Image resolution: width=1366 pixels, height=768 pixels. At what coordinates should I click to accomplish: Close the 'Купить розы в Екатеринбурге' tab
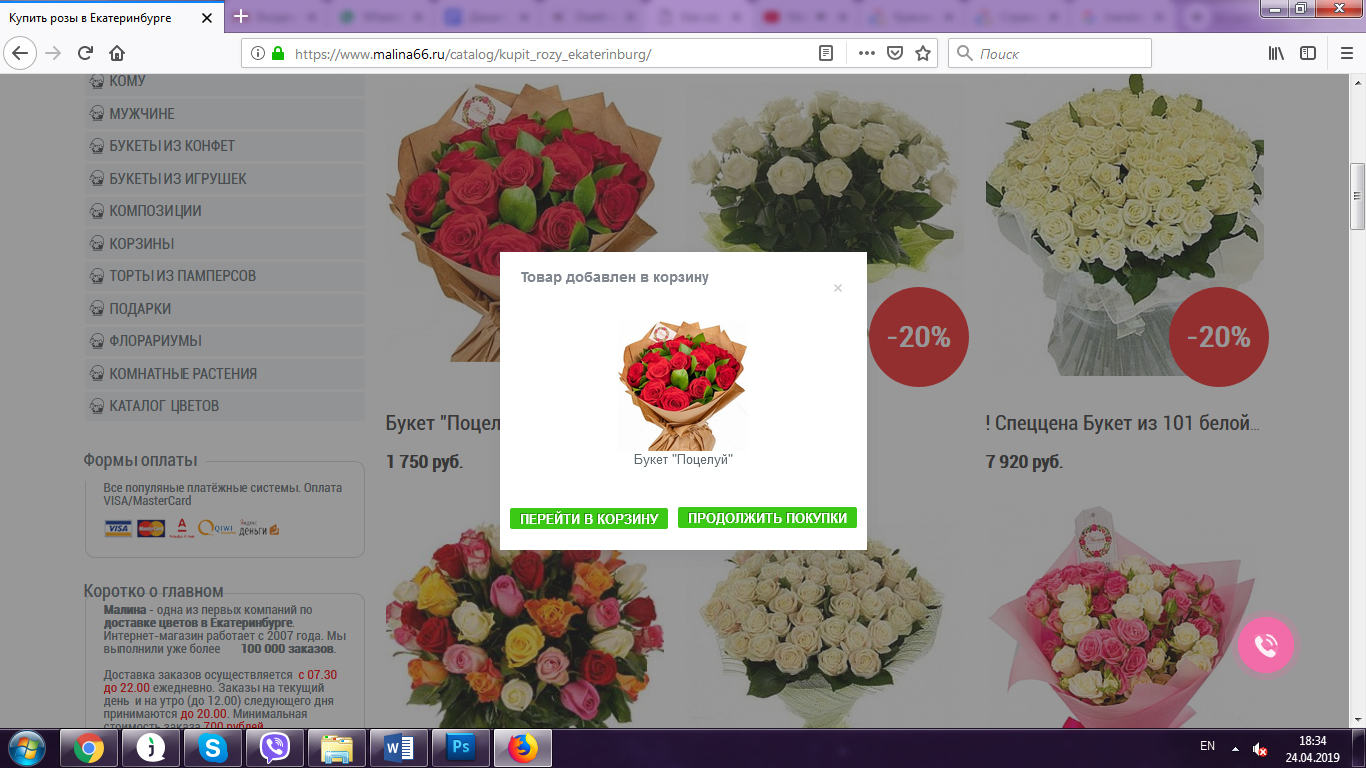pos(207,18)
